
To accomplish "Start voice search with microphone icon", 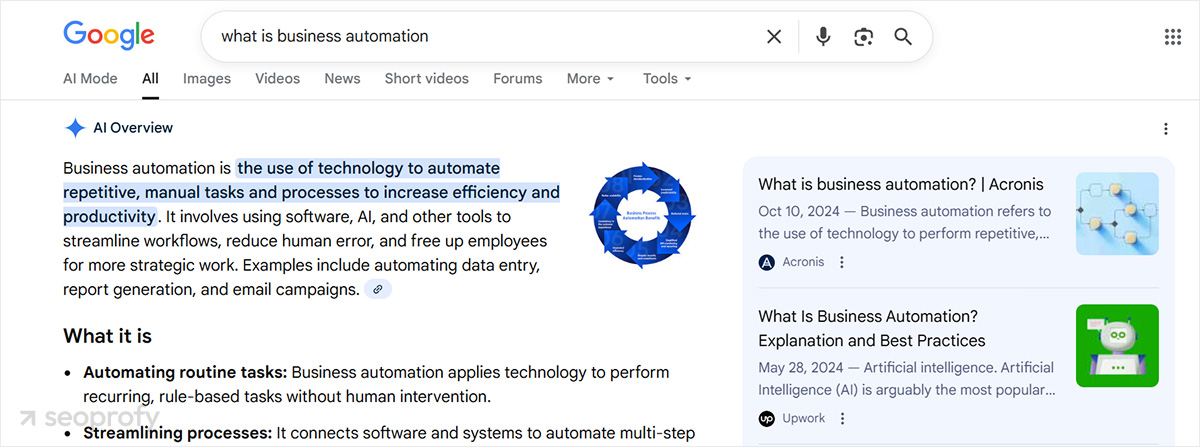I will point(823,37).
